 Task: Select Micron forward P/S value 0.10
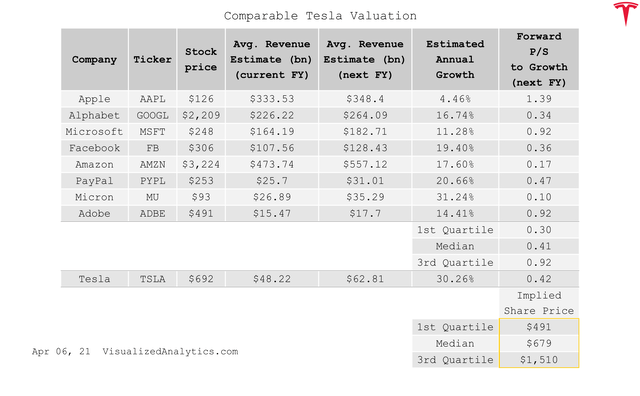coord(539,197)
